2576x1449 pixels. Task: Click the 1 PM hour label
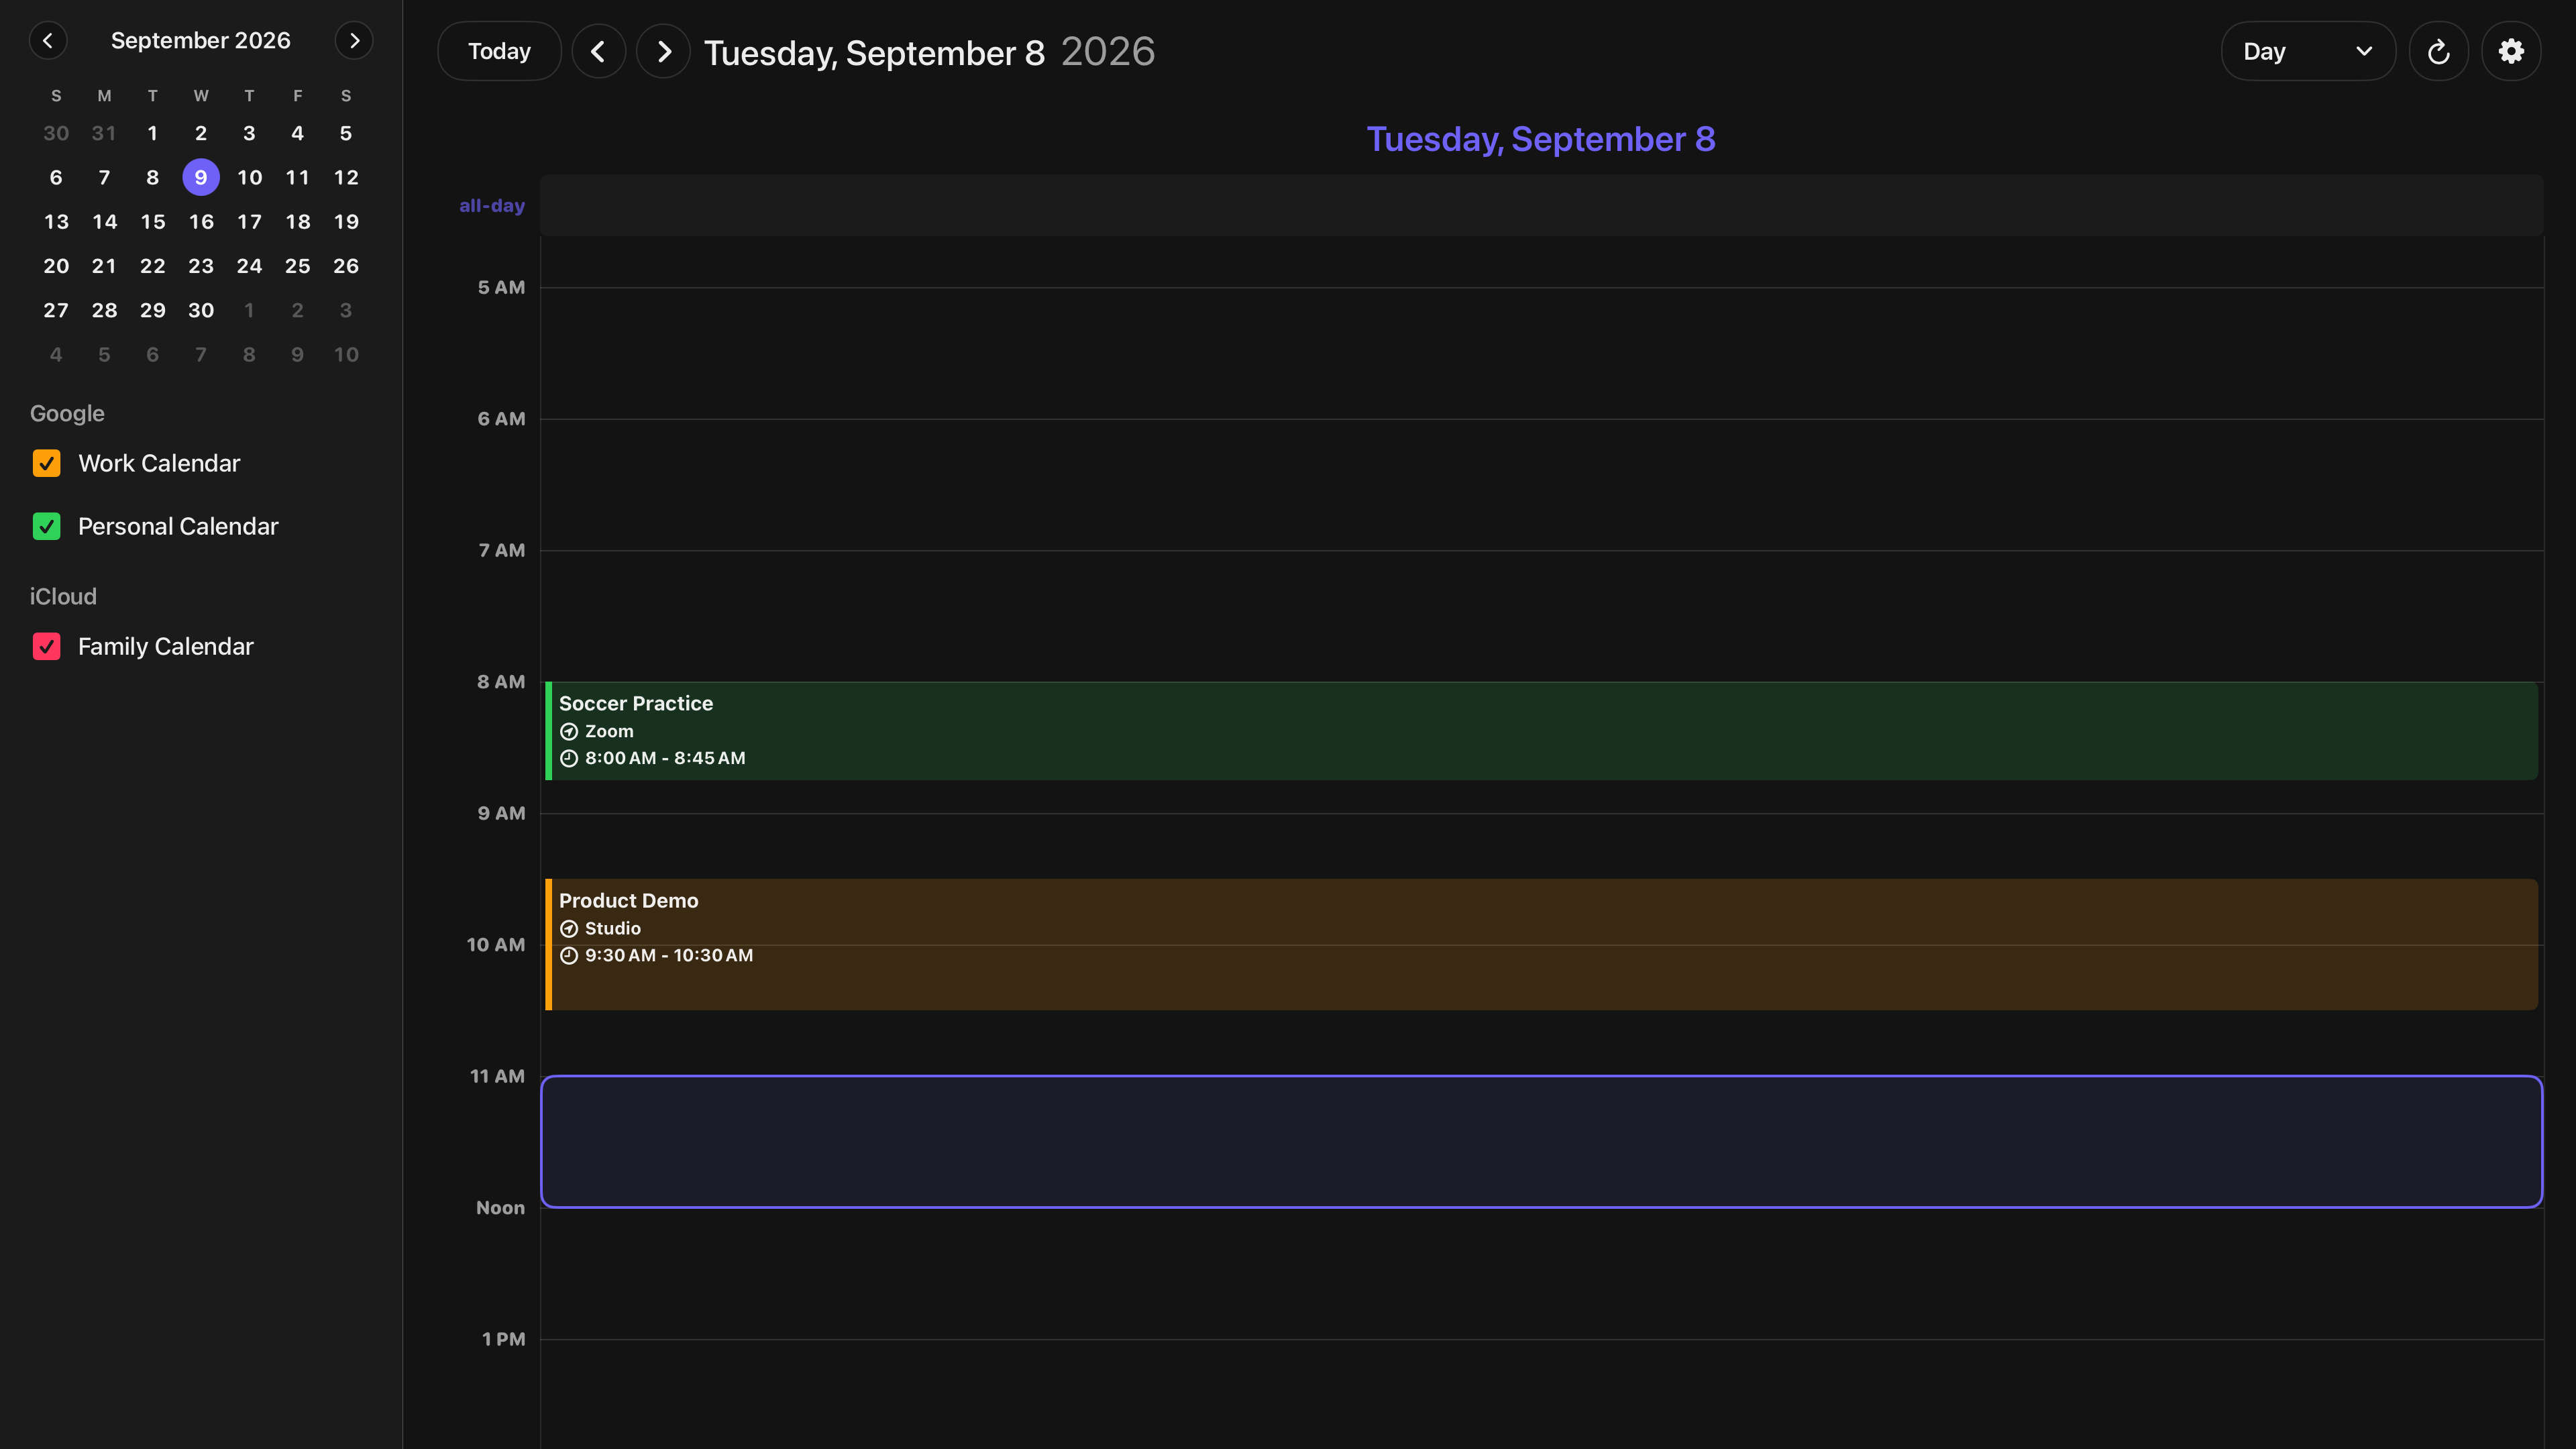point(503,1339)
